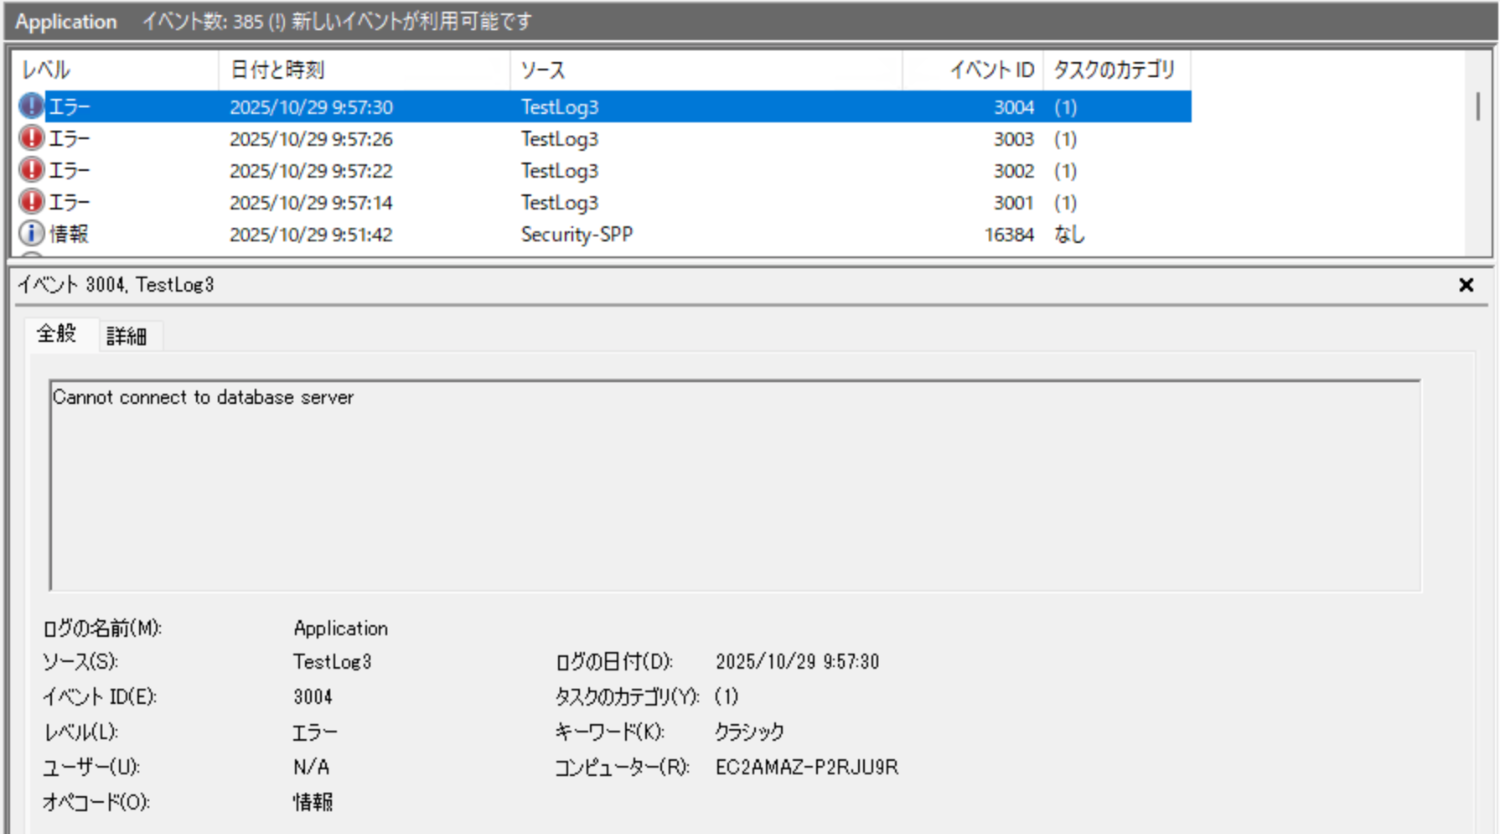Select the 全般 tab
This screenshot has height=834, width=1500.
57,334
